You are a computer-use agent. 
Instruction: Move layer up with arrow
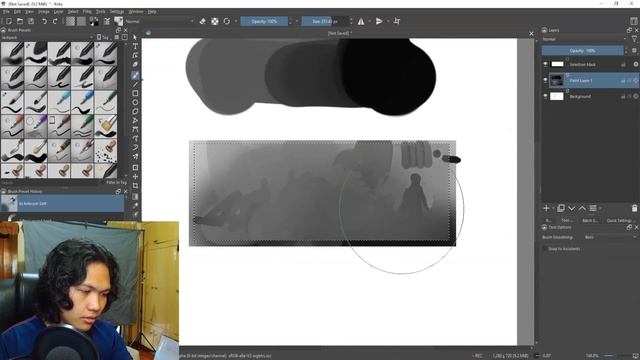[x=582, y=208]
